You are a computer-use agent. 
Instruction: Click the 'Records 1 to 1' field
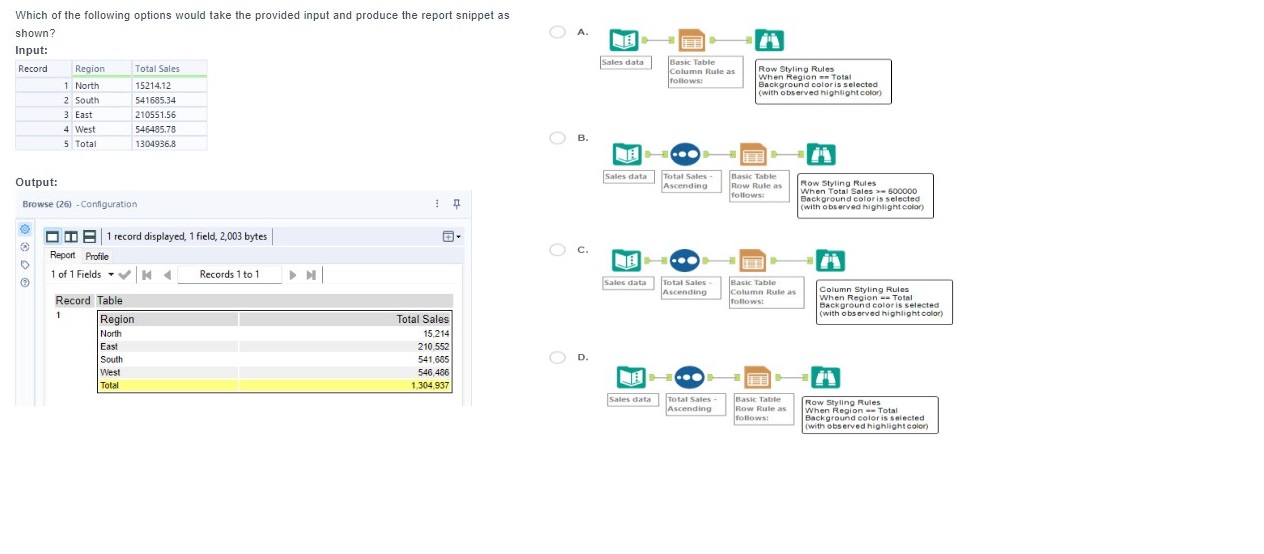(x=229, y=274)
